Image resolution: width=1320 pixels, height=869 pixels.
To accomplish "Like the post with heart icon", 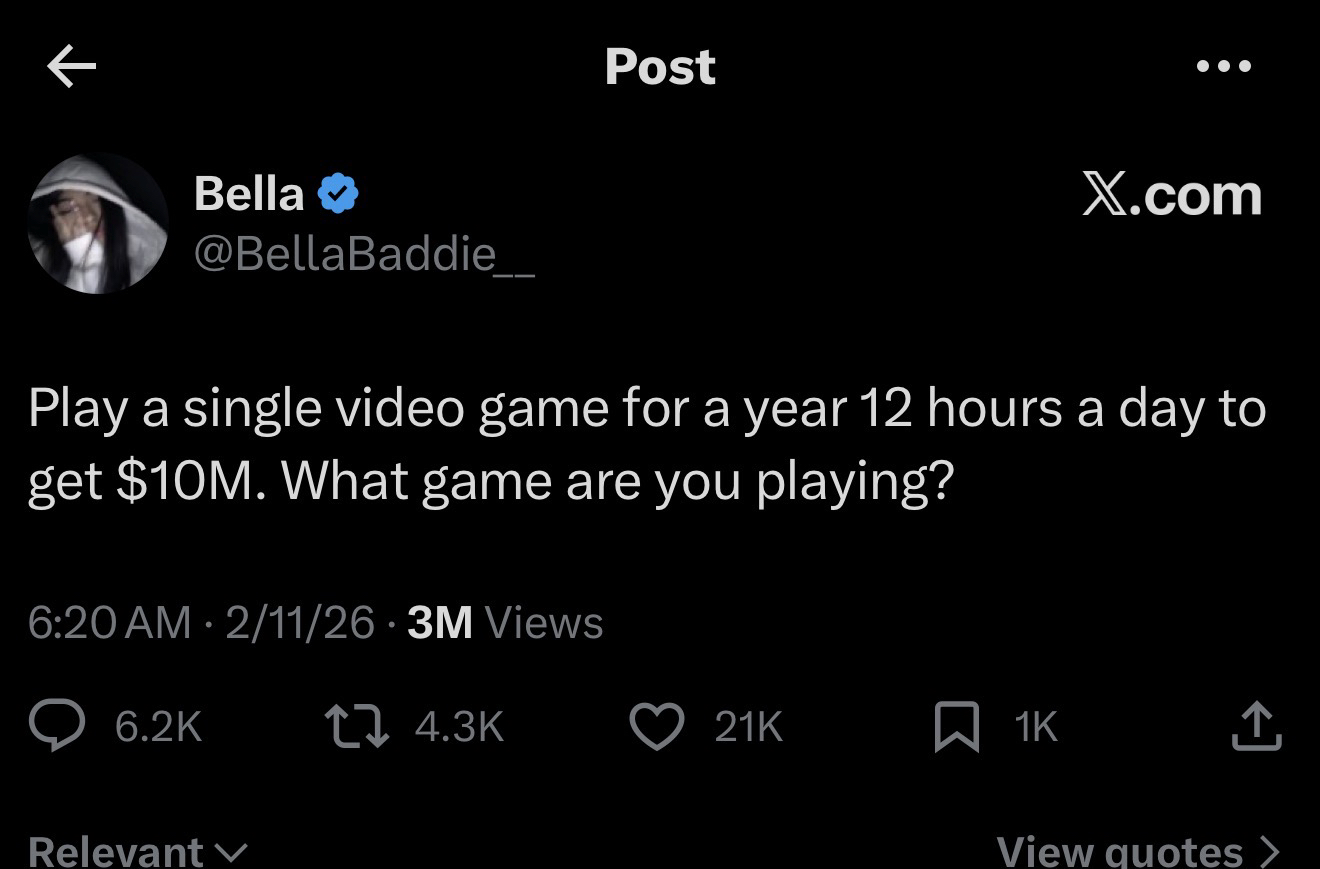I will click(656, 726).
